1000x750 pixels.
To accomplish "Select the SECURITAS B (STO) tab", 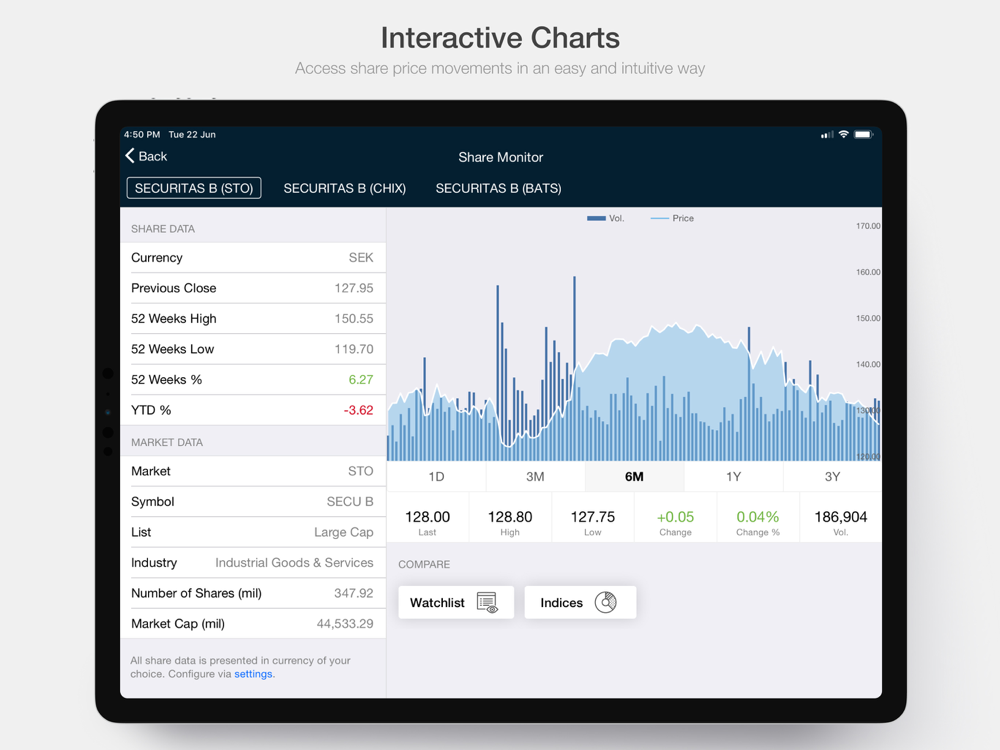I will tap(194, 188).
